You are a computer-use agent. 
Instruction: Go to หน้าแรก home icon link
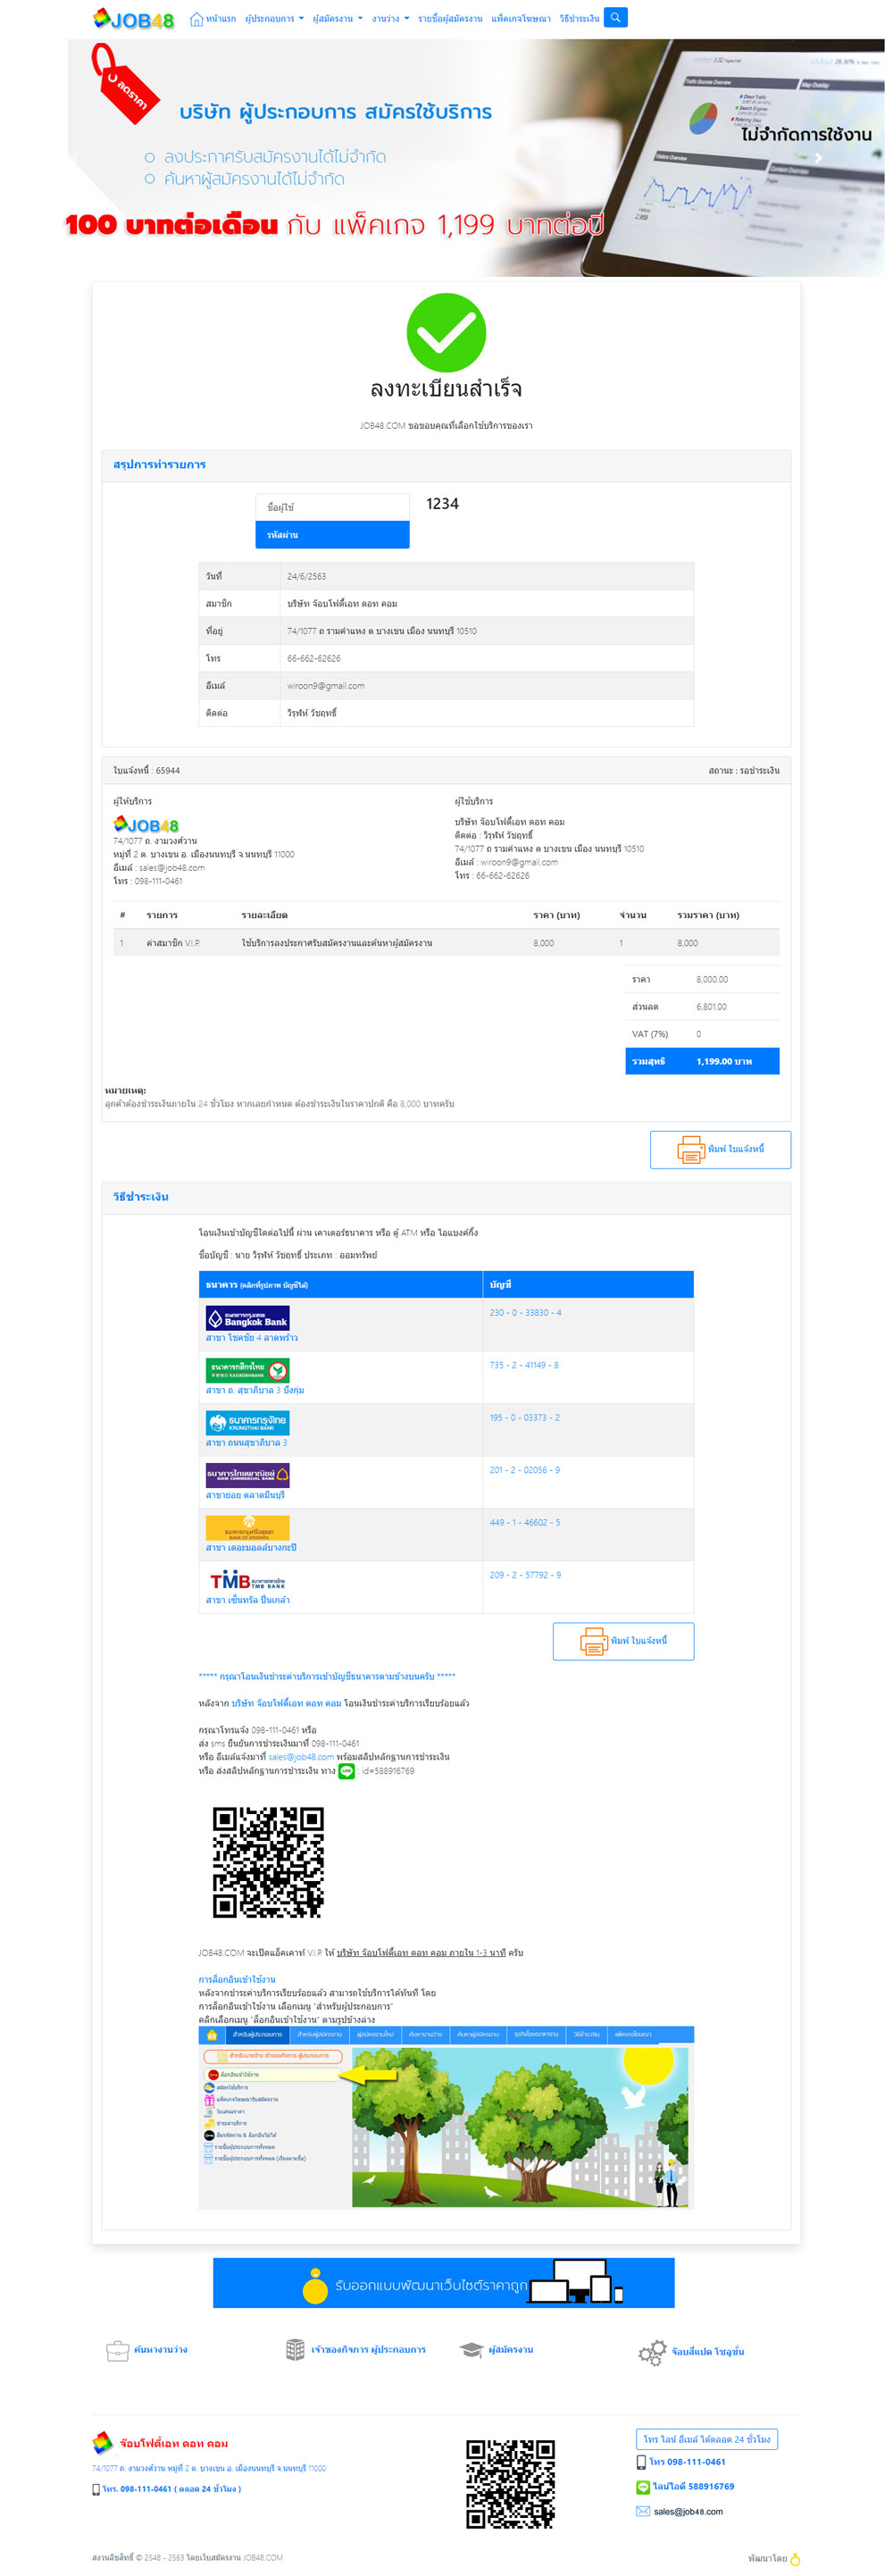[213, 19]
